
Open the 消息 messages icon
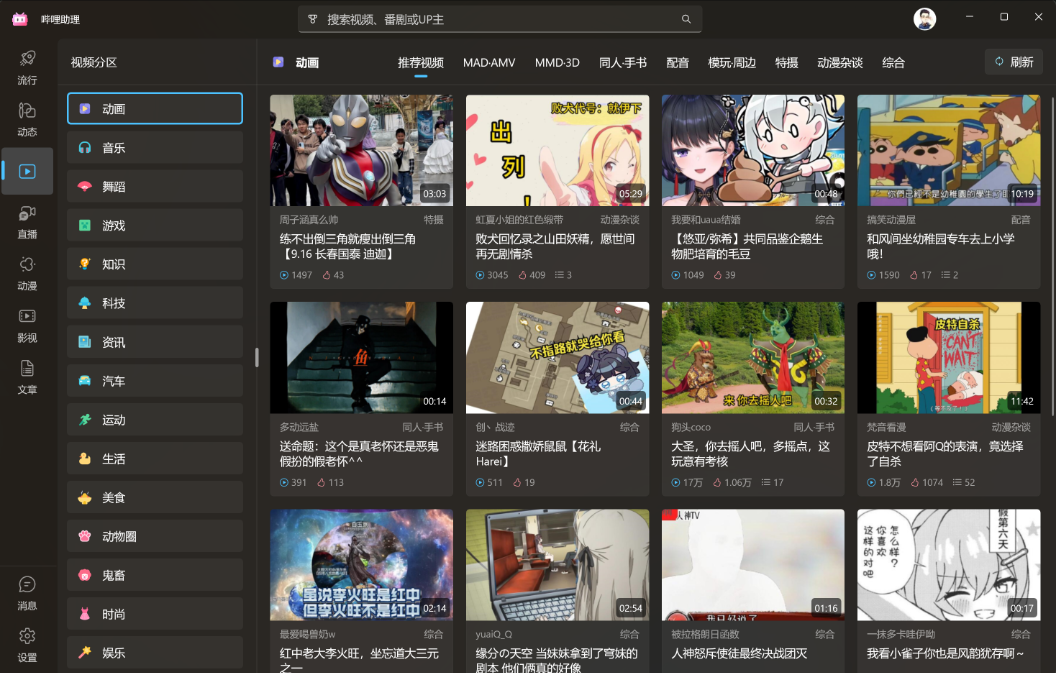(x=27, y=590)
